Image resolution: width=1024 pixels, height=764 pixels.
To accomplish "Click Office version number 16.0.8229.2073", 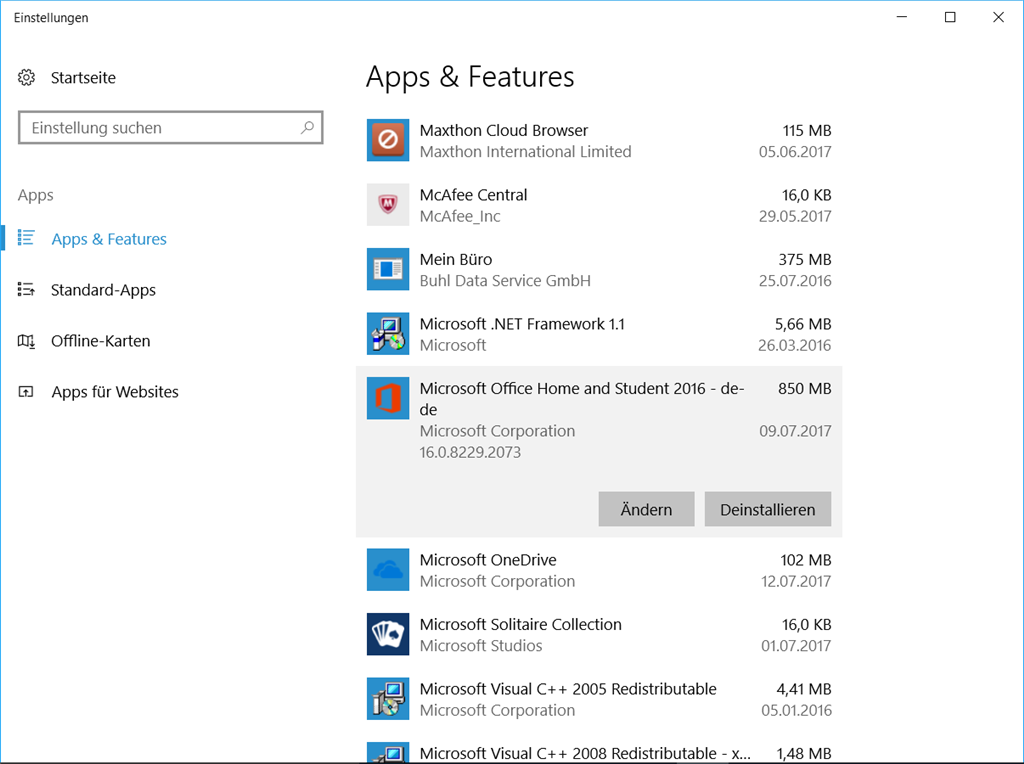I will (x=470, y=453).
